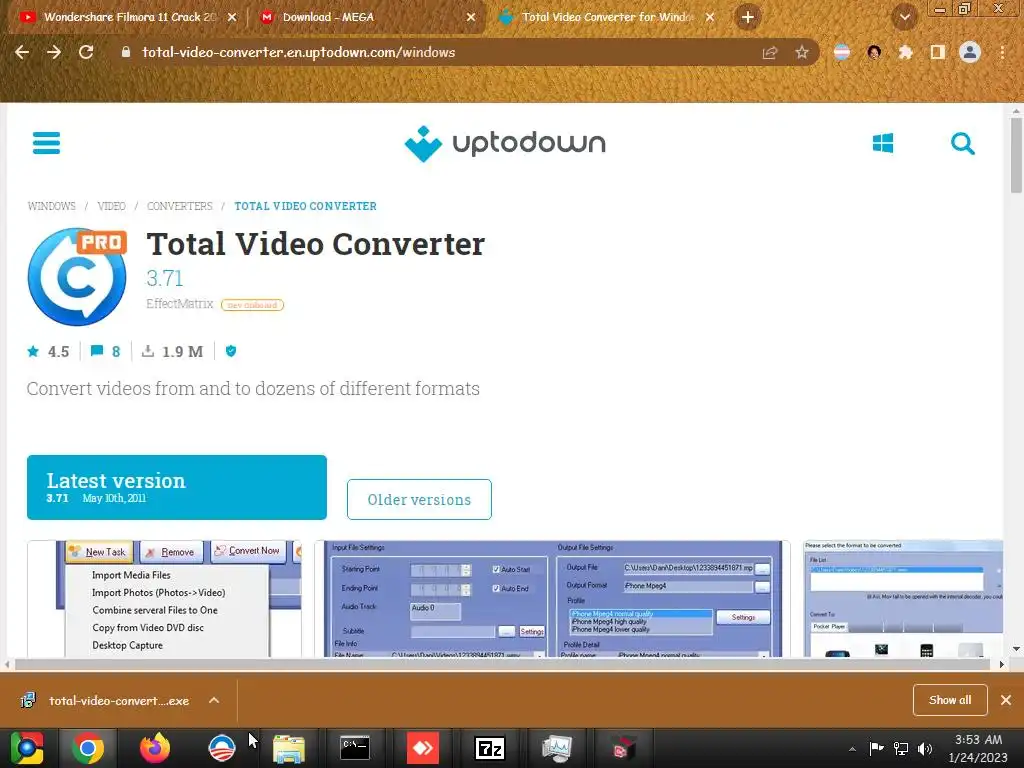Click the Start button on taskbar
Image resolution: width=1024 pixels, height=768 pixels.
[x=27, y=748]
